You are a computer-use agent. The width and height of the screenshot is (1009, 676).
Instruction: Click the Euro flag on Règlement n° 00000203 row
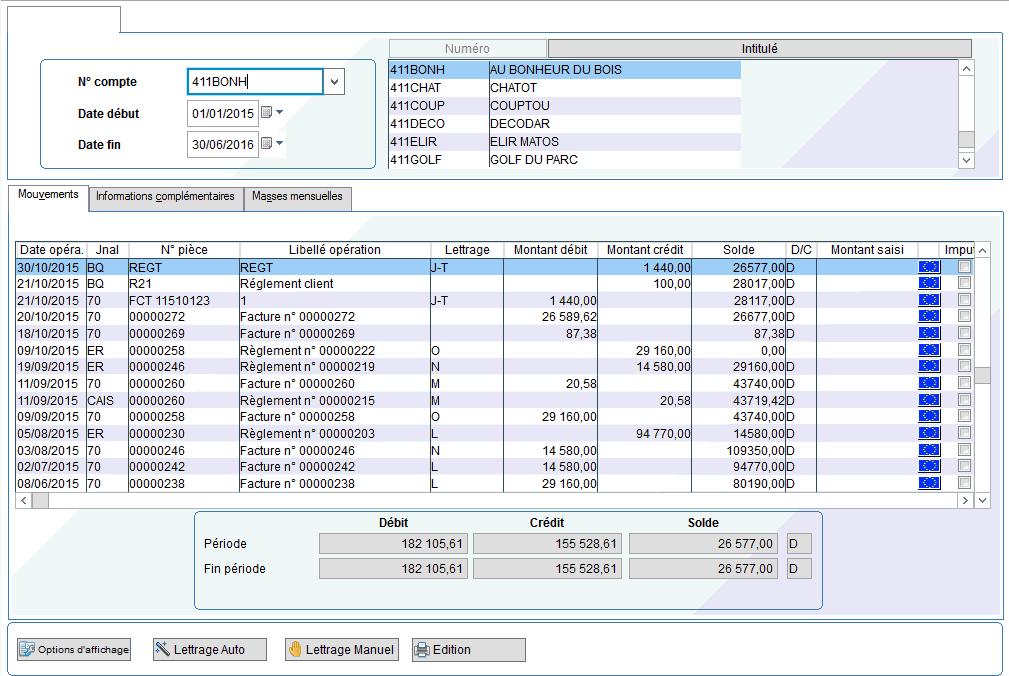click(929, 434)
